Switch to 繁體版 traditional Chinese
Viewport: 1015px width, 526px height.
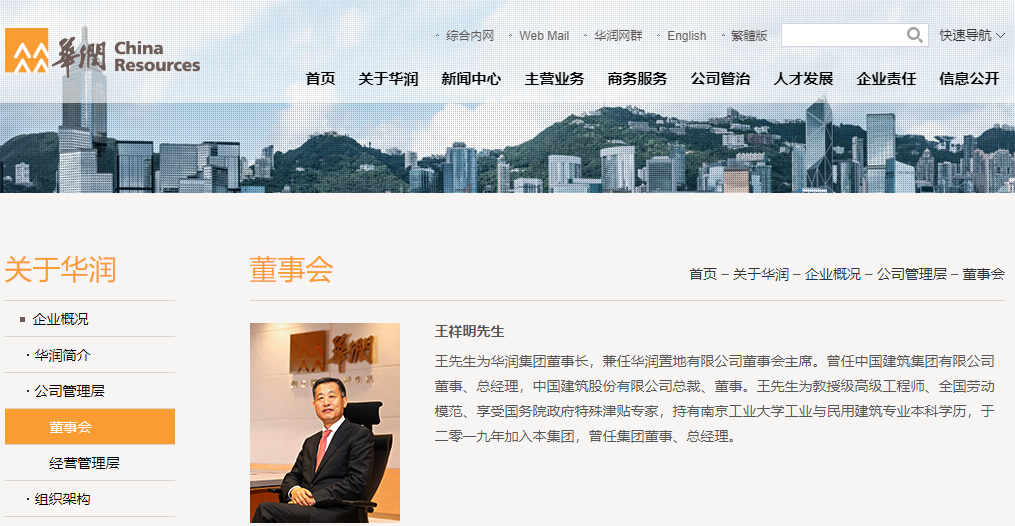[x=749, y=36]
